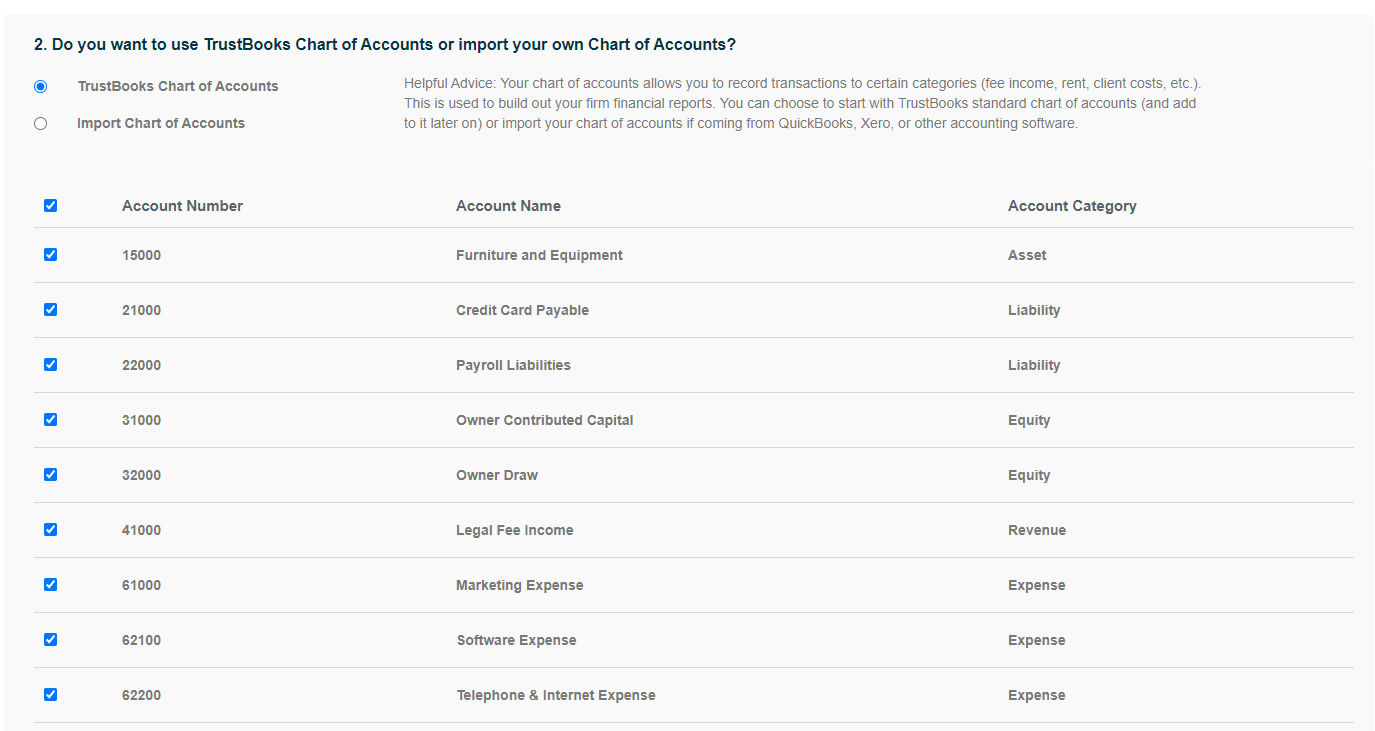This screenshot has height=731, width=1375.
Task: Uncheck the Furniture and Equipment account checkbox
Action: pos(50,254)
